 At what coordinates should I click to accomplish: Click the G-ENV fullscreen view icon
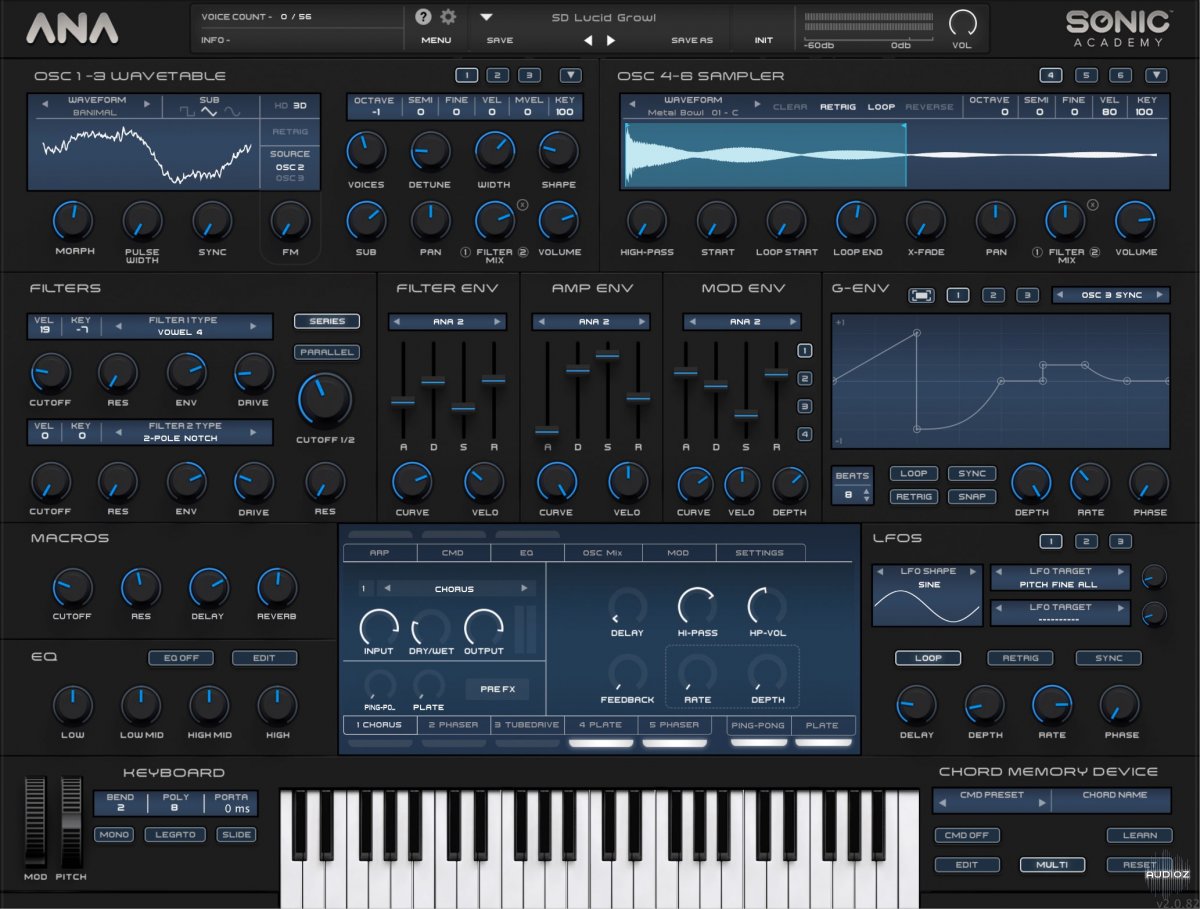point(922,296)
